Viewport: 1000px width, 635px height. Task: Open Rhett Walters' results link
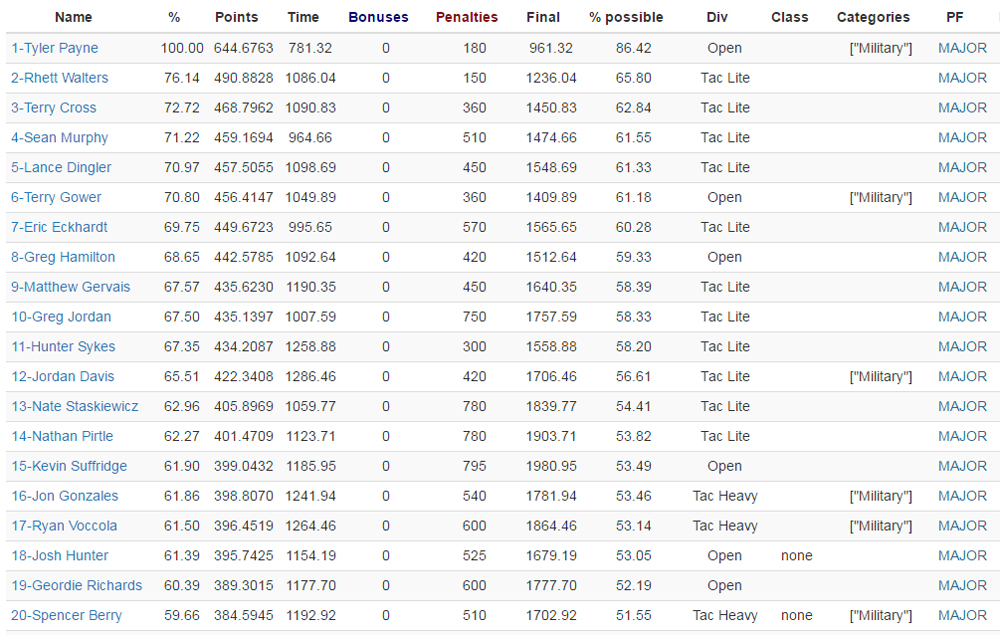tap(59, 78)
